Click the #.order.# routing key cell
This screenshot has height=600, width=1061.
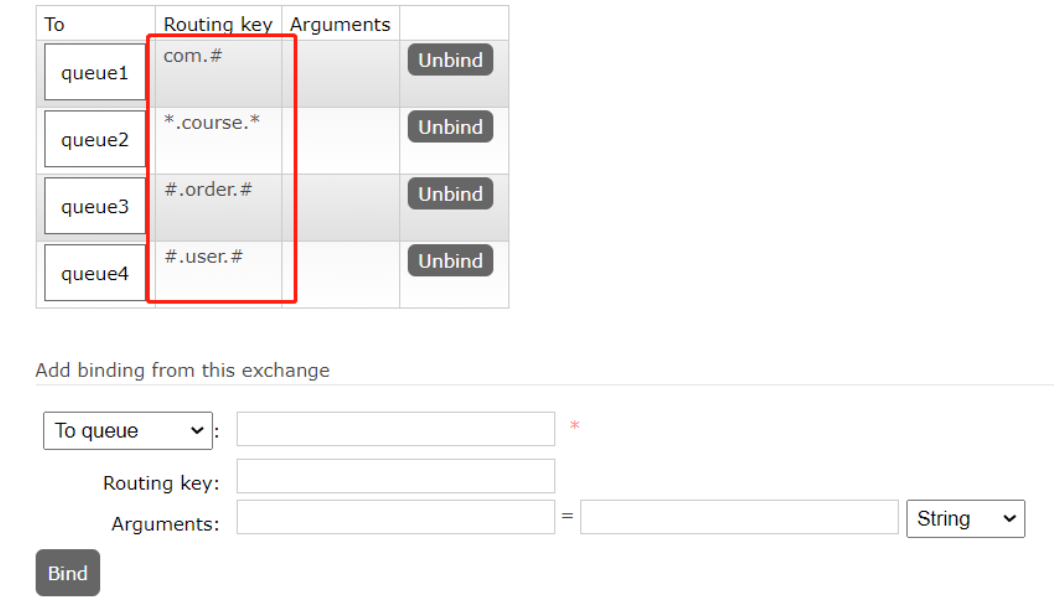click(x=219, y=208)
